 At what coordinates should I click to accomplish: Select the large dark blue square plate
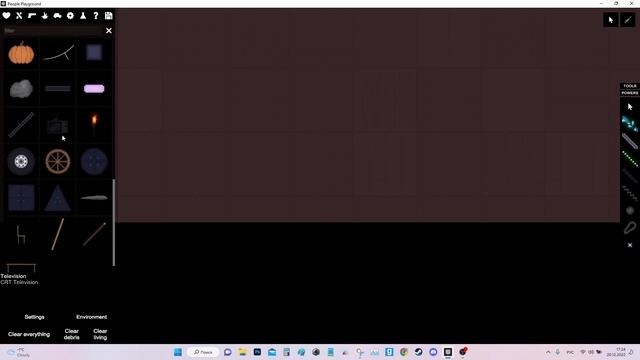(21, 198)
